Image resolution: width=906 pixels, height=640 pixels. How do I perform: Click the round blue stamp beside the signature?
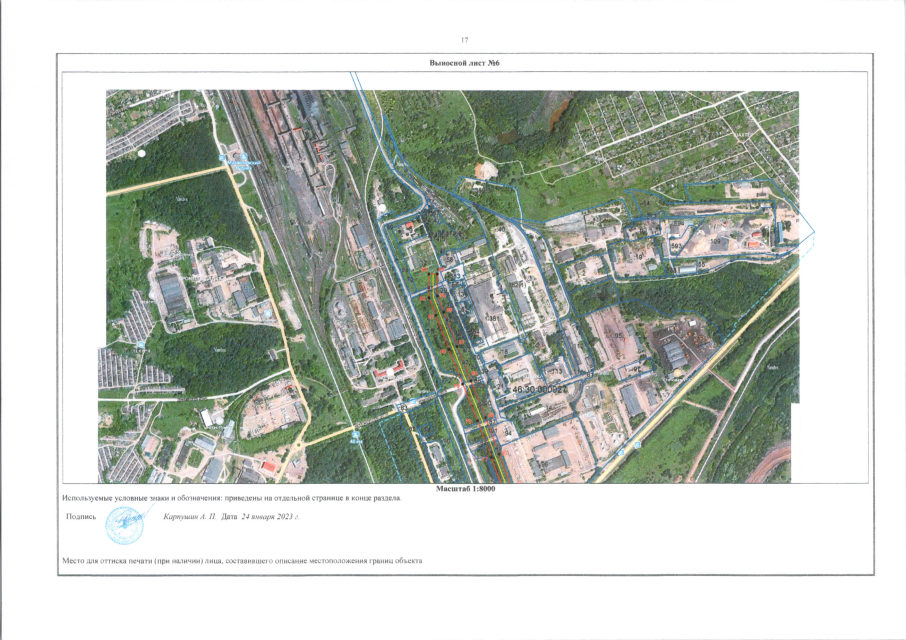[x=125, y=520]
